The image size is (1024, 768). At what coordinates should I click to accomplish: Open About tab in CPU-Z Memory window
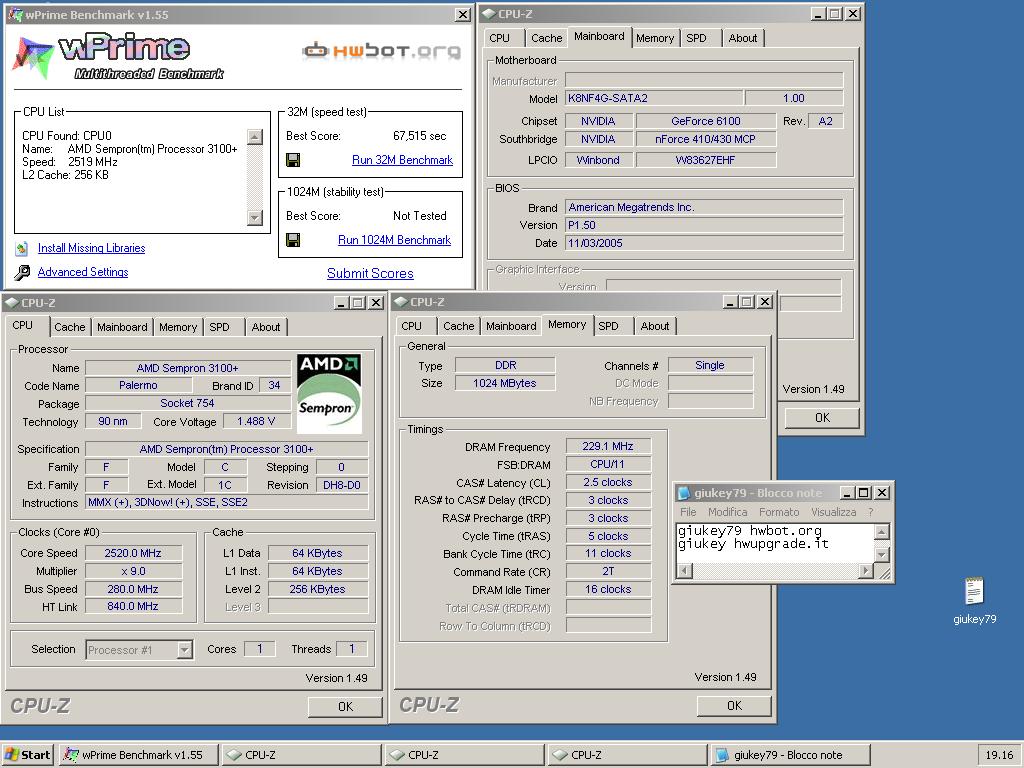point(655,326)
